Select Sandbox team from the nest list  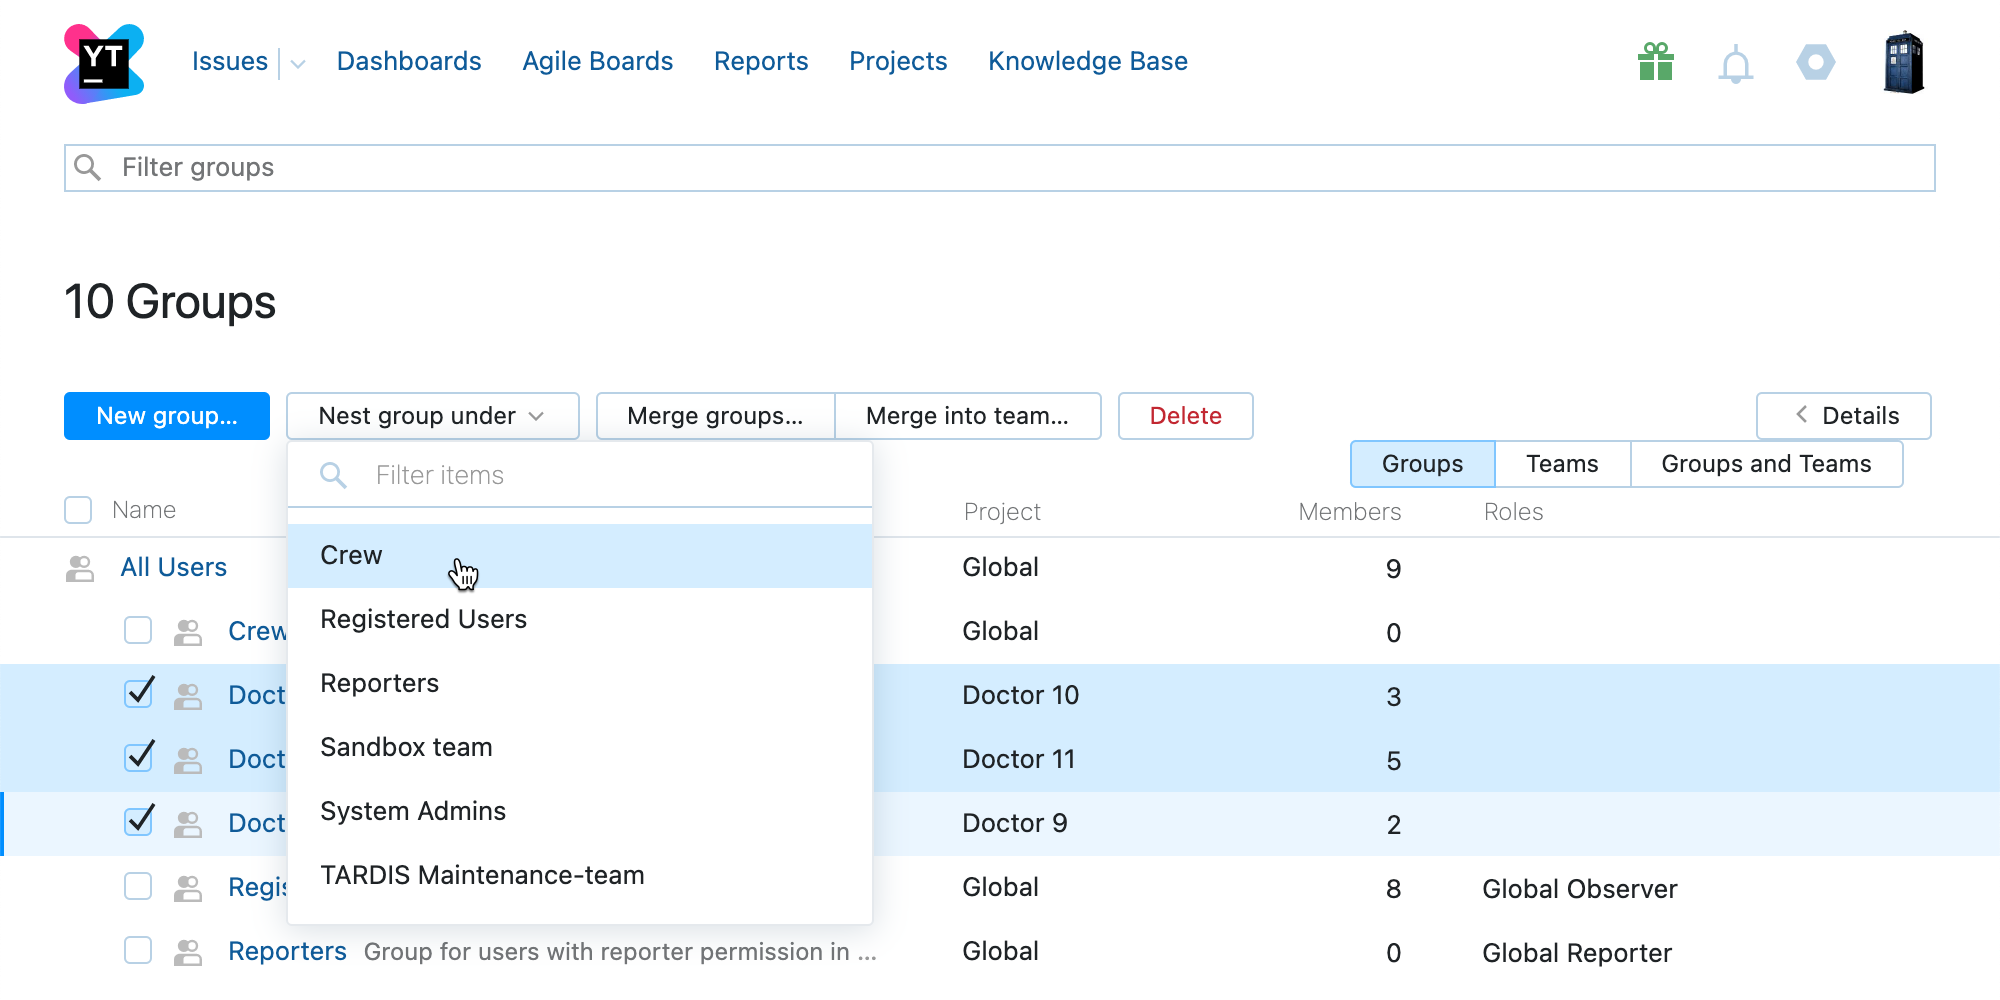pos(406,747)
